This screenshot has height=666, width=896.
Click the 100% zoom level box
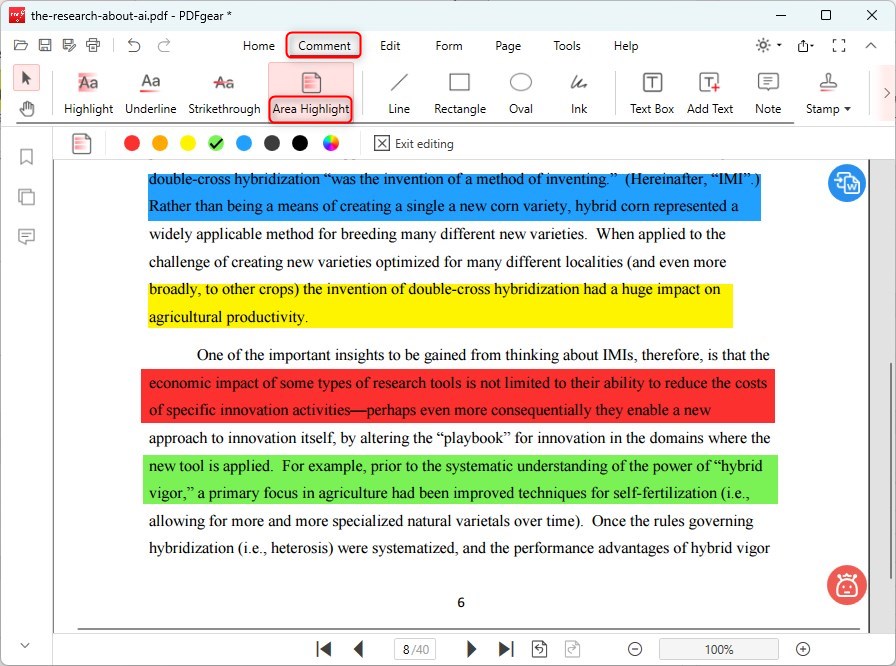pyautogui.click(x=718, y=649)
